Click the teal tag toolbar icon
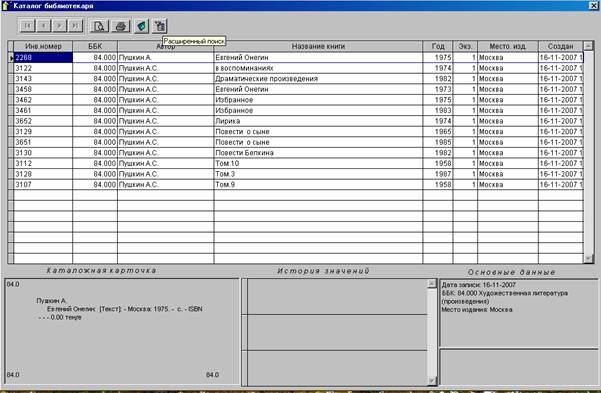This screenshot has width=601, height=393. click(141, 26)
